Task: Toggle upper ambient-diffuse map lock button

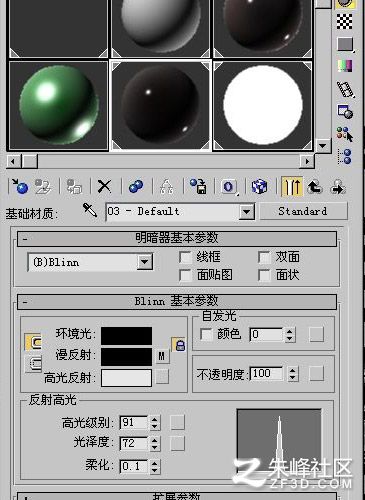Action: click(x=33, y=342)
